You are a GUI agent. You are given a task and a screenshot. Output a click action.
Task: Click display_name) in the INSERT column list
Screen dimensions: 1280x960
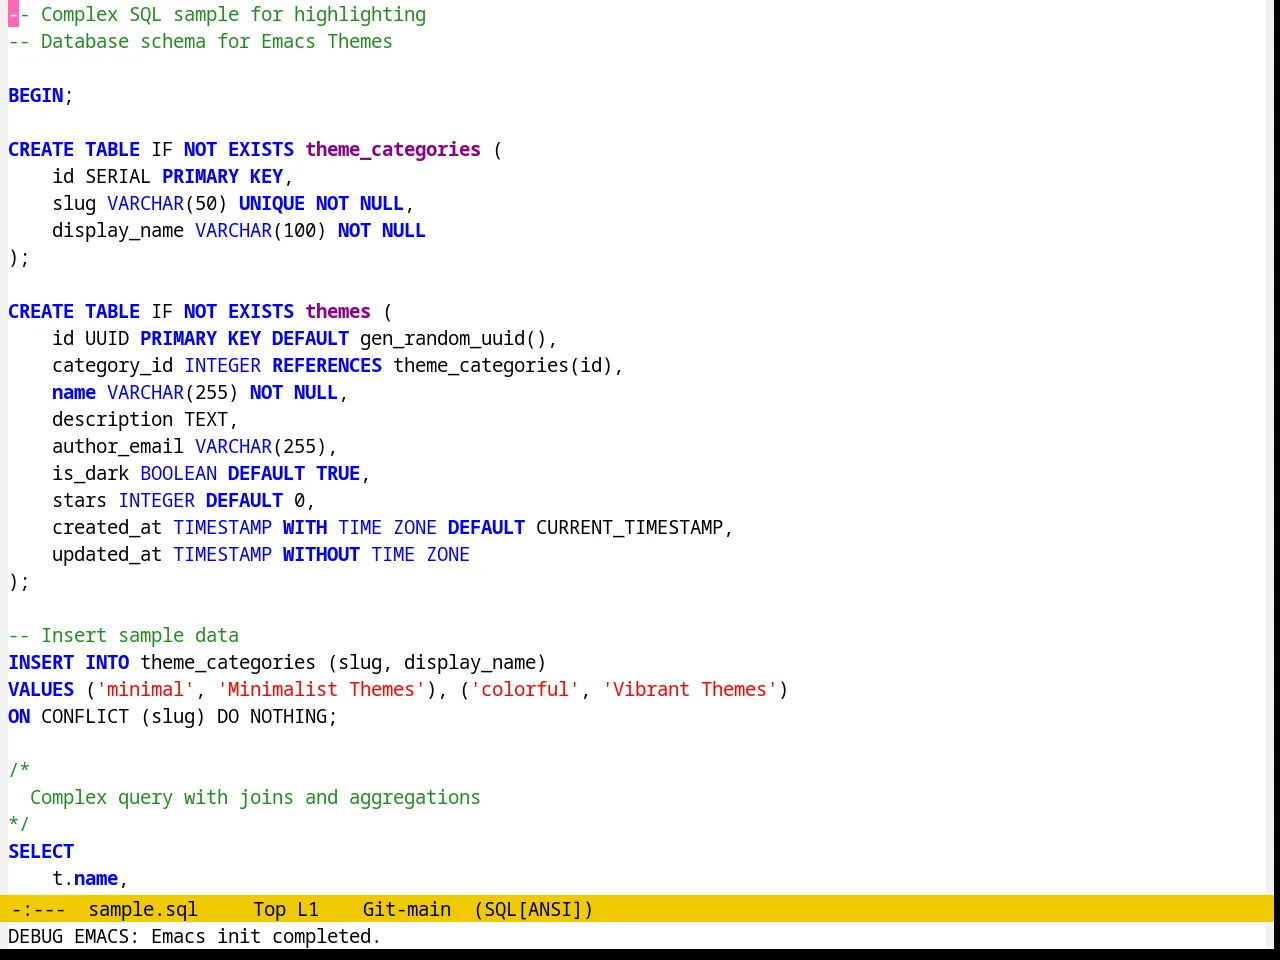coord(475,662)
